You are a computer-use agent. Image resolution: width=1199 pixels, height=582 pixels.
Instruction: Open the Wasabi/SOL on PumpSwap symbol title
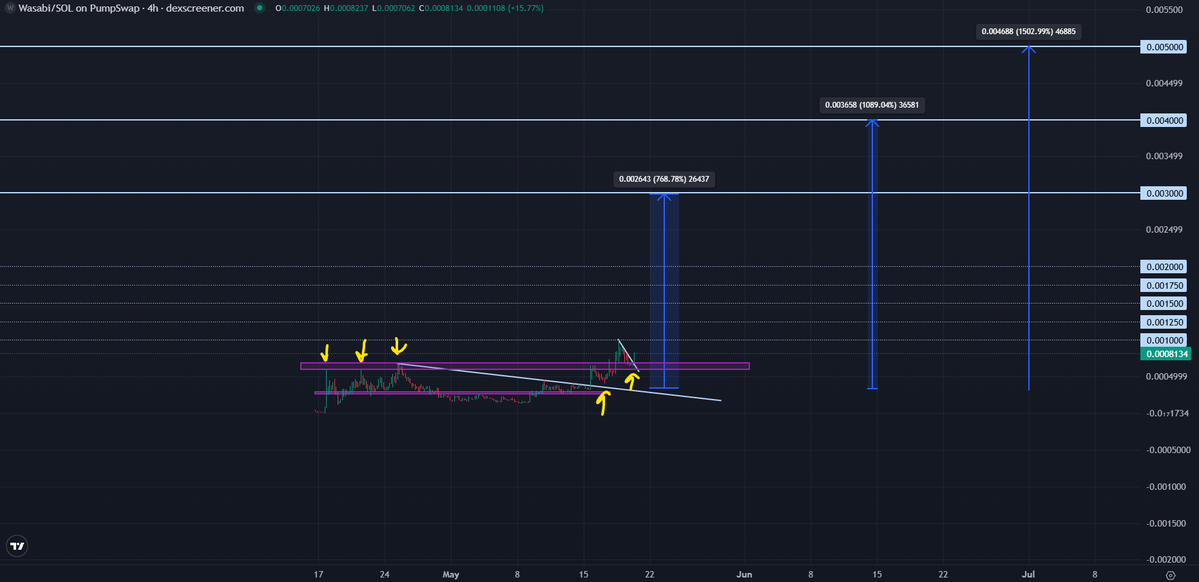(132, 8)
